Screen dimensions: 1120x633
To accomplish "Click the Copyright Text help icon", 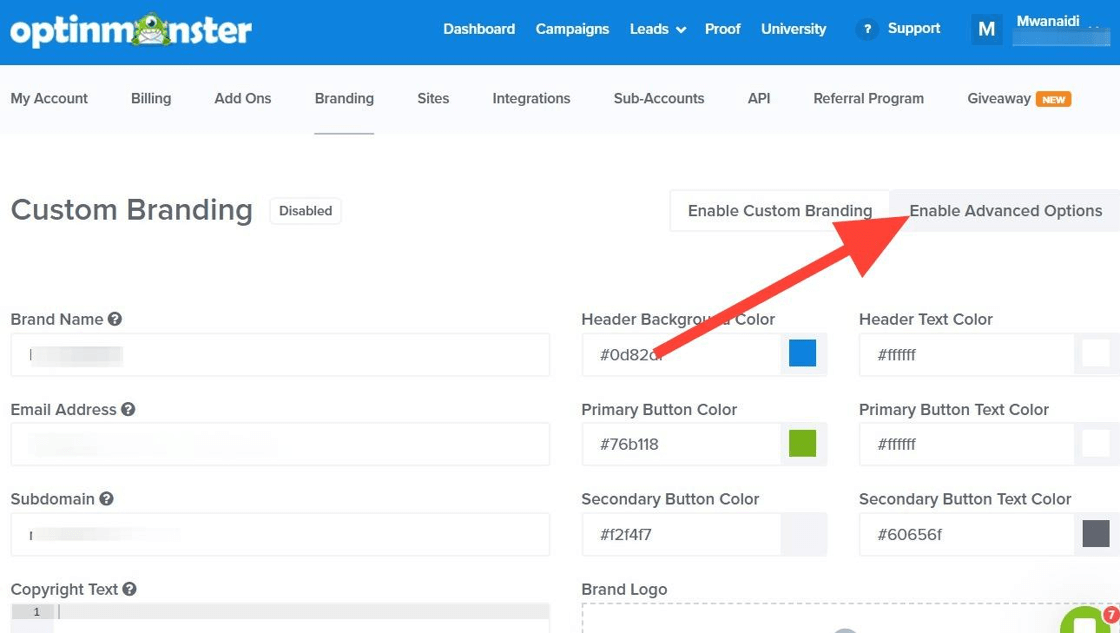I will click(x=132, y=589).
